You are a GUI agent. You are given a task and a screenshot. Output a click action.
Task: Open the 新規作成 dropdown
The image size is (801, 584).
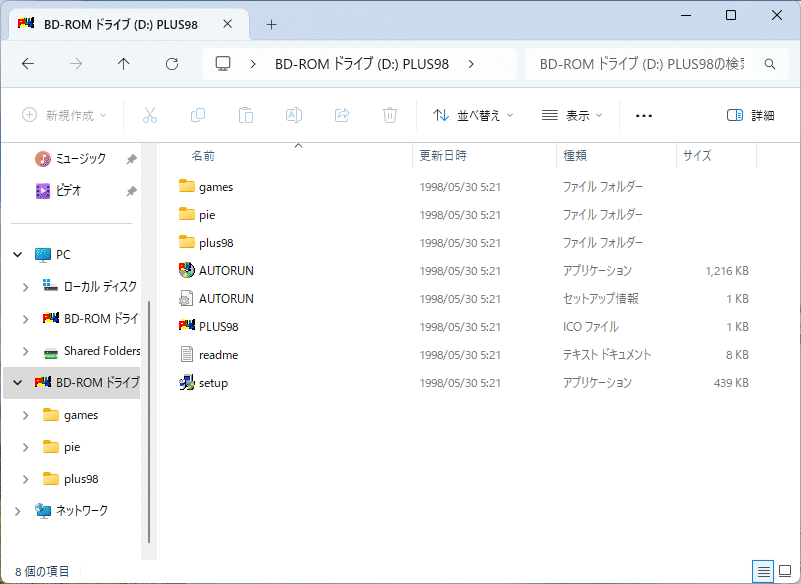pyautogui.click(x=64, y=115)
